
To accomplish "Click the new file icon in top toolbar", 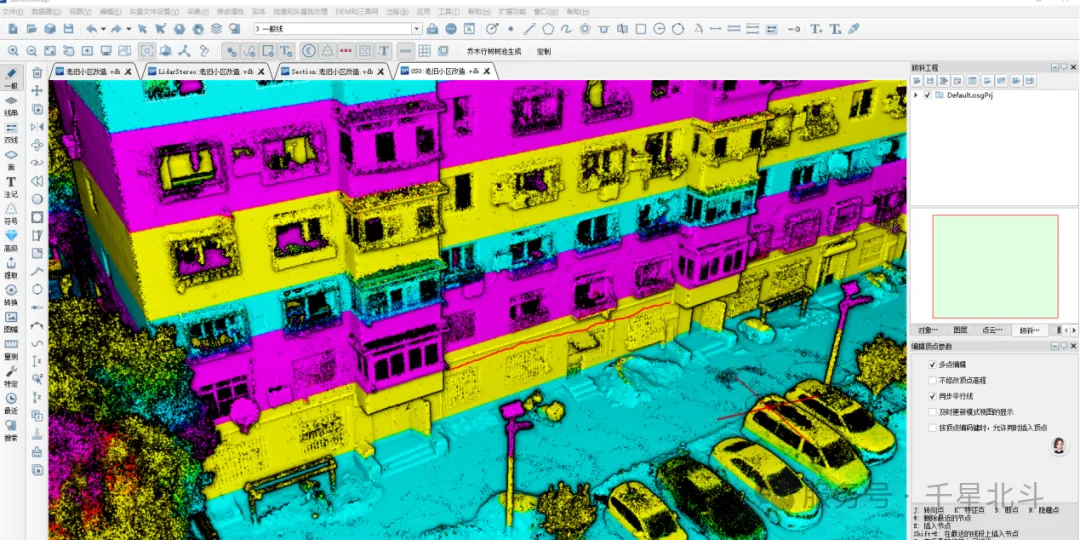I will click(x=13, y=29).
